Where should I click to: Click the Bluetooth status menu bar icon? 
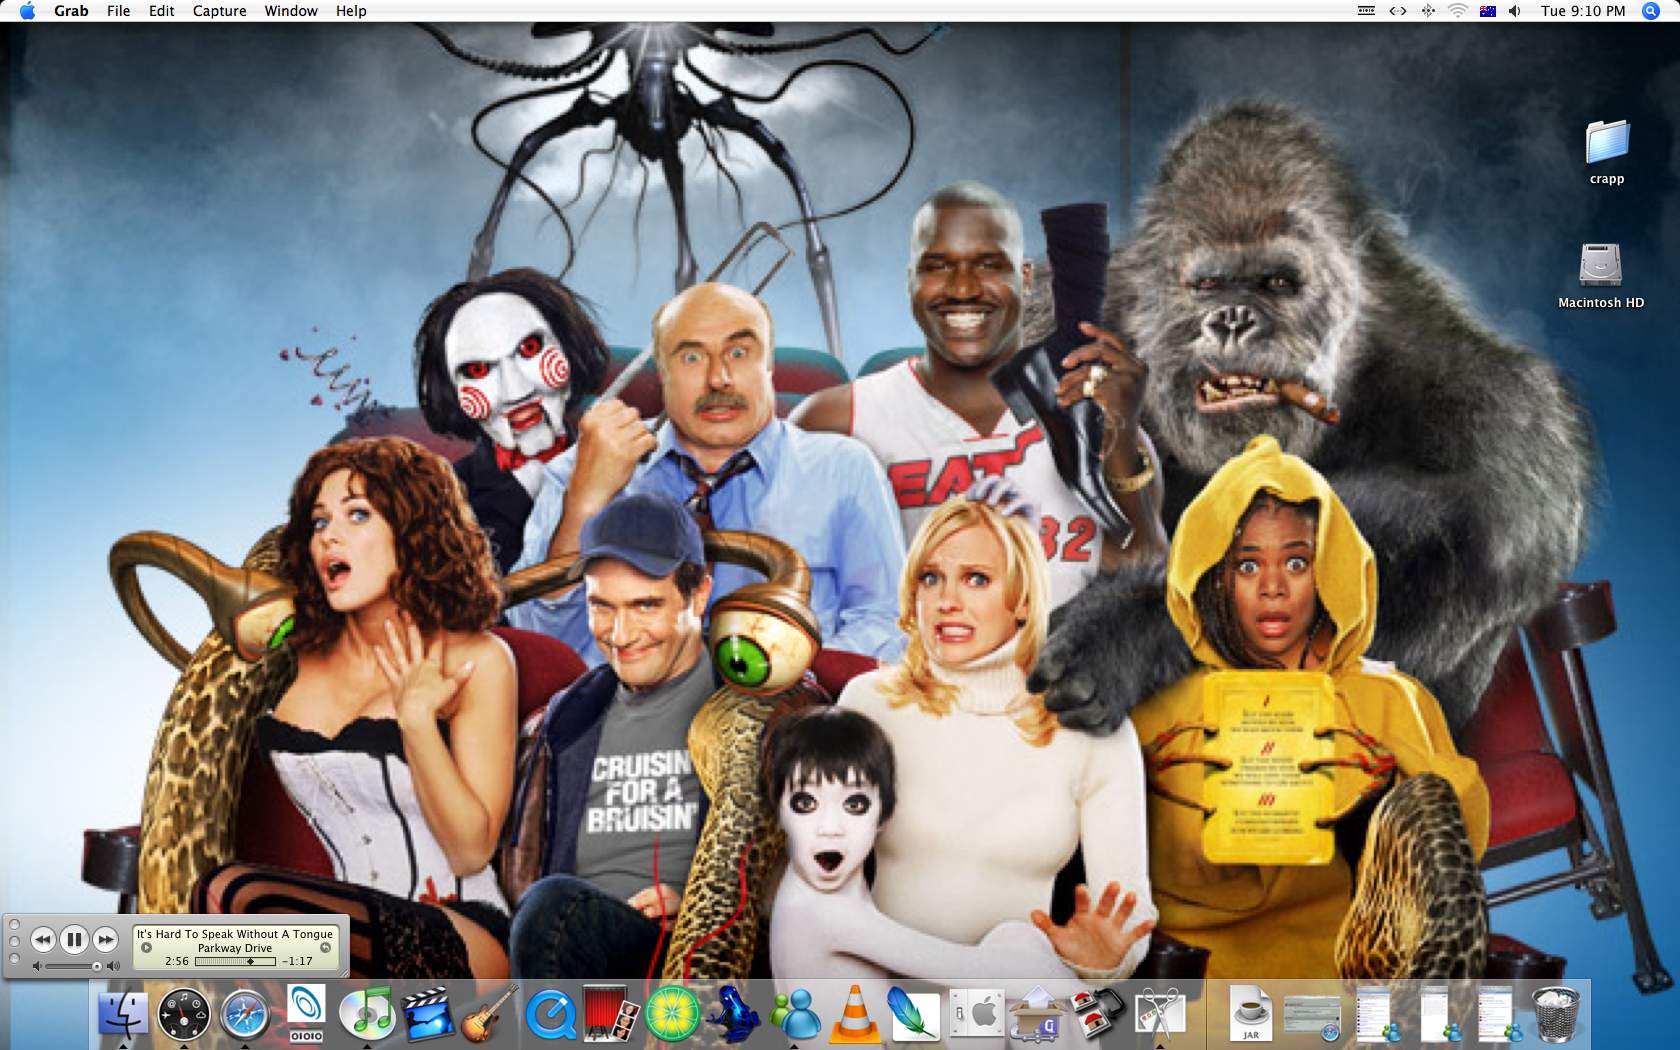[x=1428, y=11]
